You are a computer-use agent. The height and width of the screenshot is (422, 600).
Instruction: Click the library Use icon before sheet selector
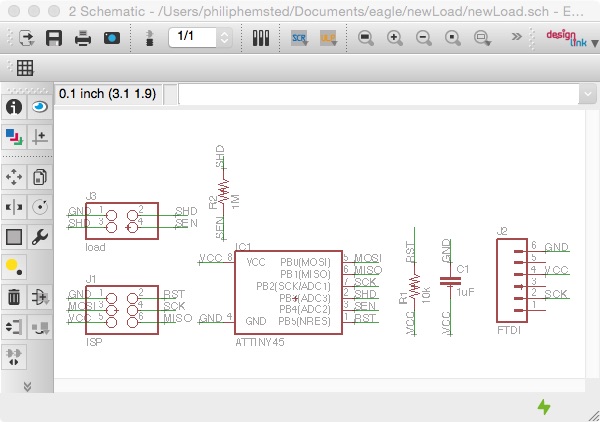point(150,38)
